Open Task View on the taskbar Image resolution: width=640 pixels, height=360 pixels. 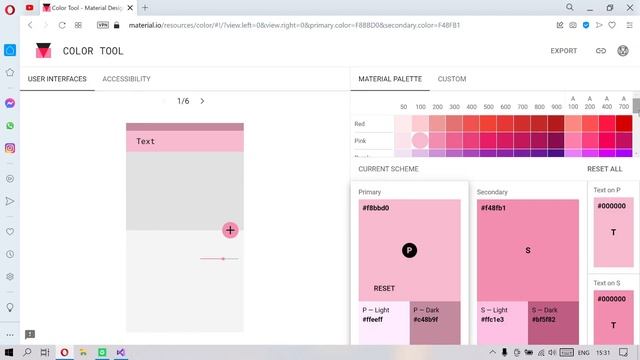pos(45,352)
